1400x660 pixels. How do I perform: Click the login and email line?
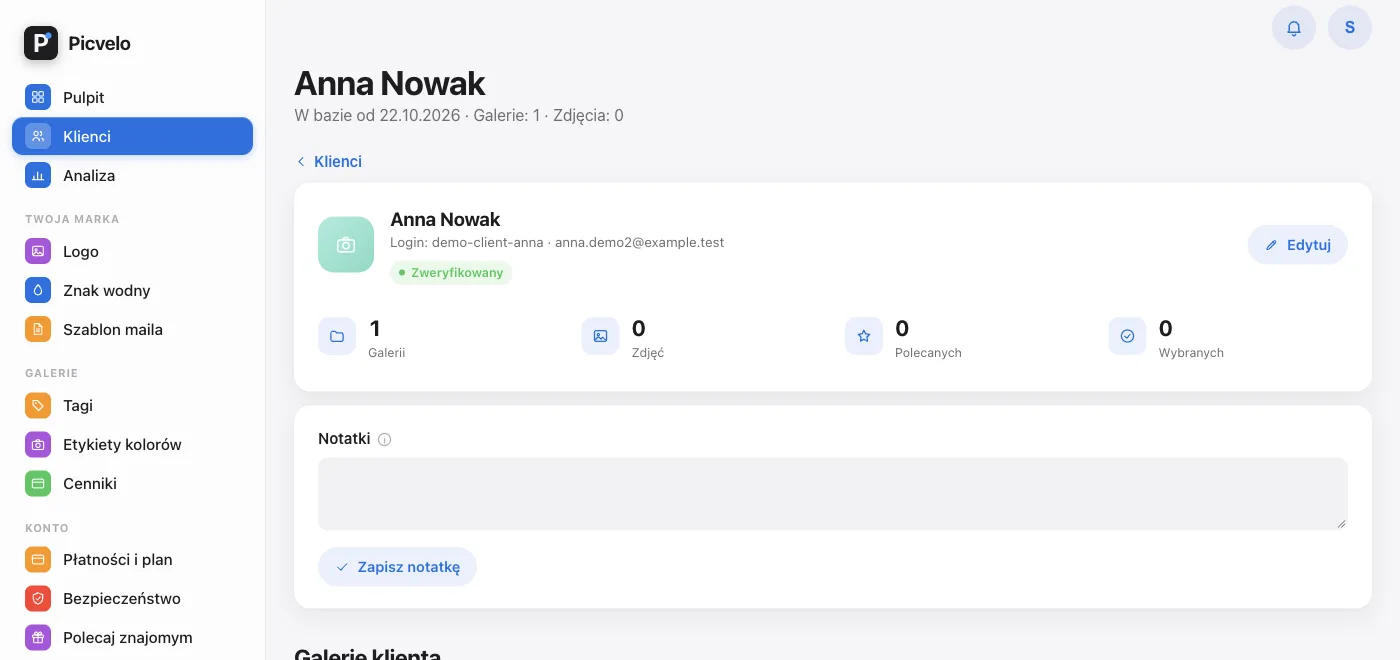pos(557,242)
